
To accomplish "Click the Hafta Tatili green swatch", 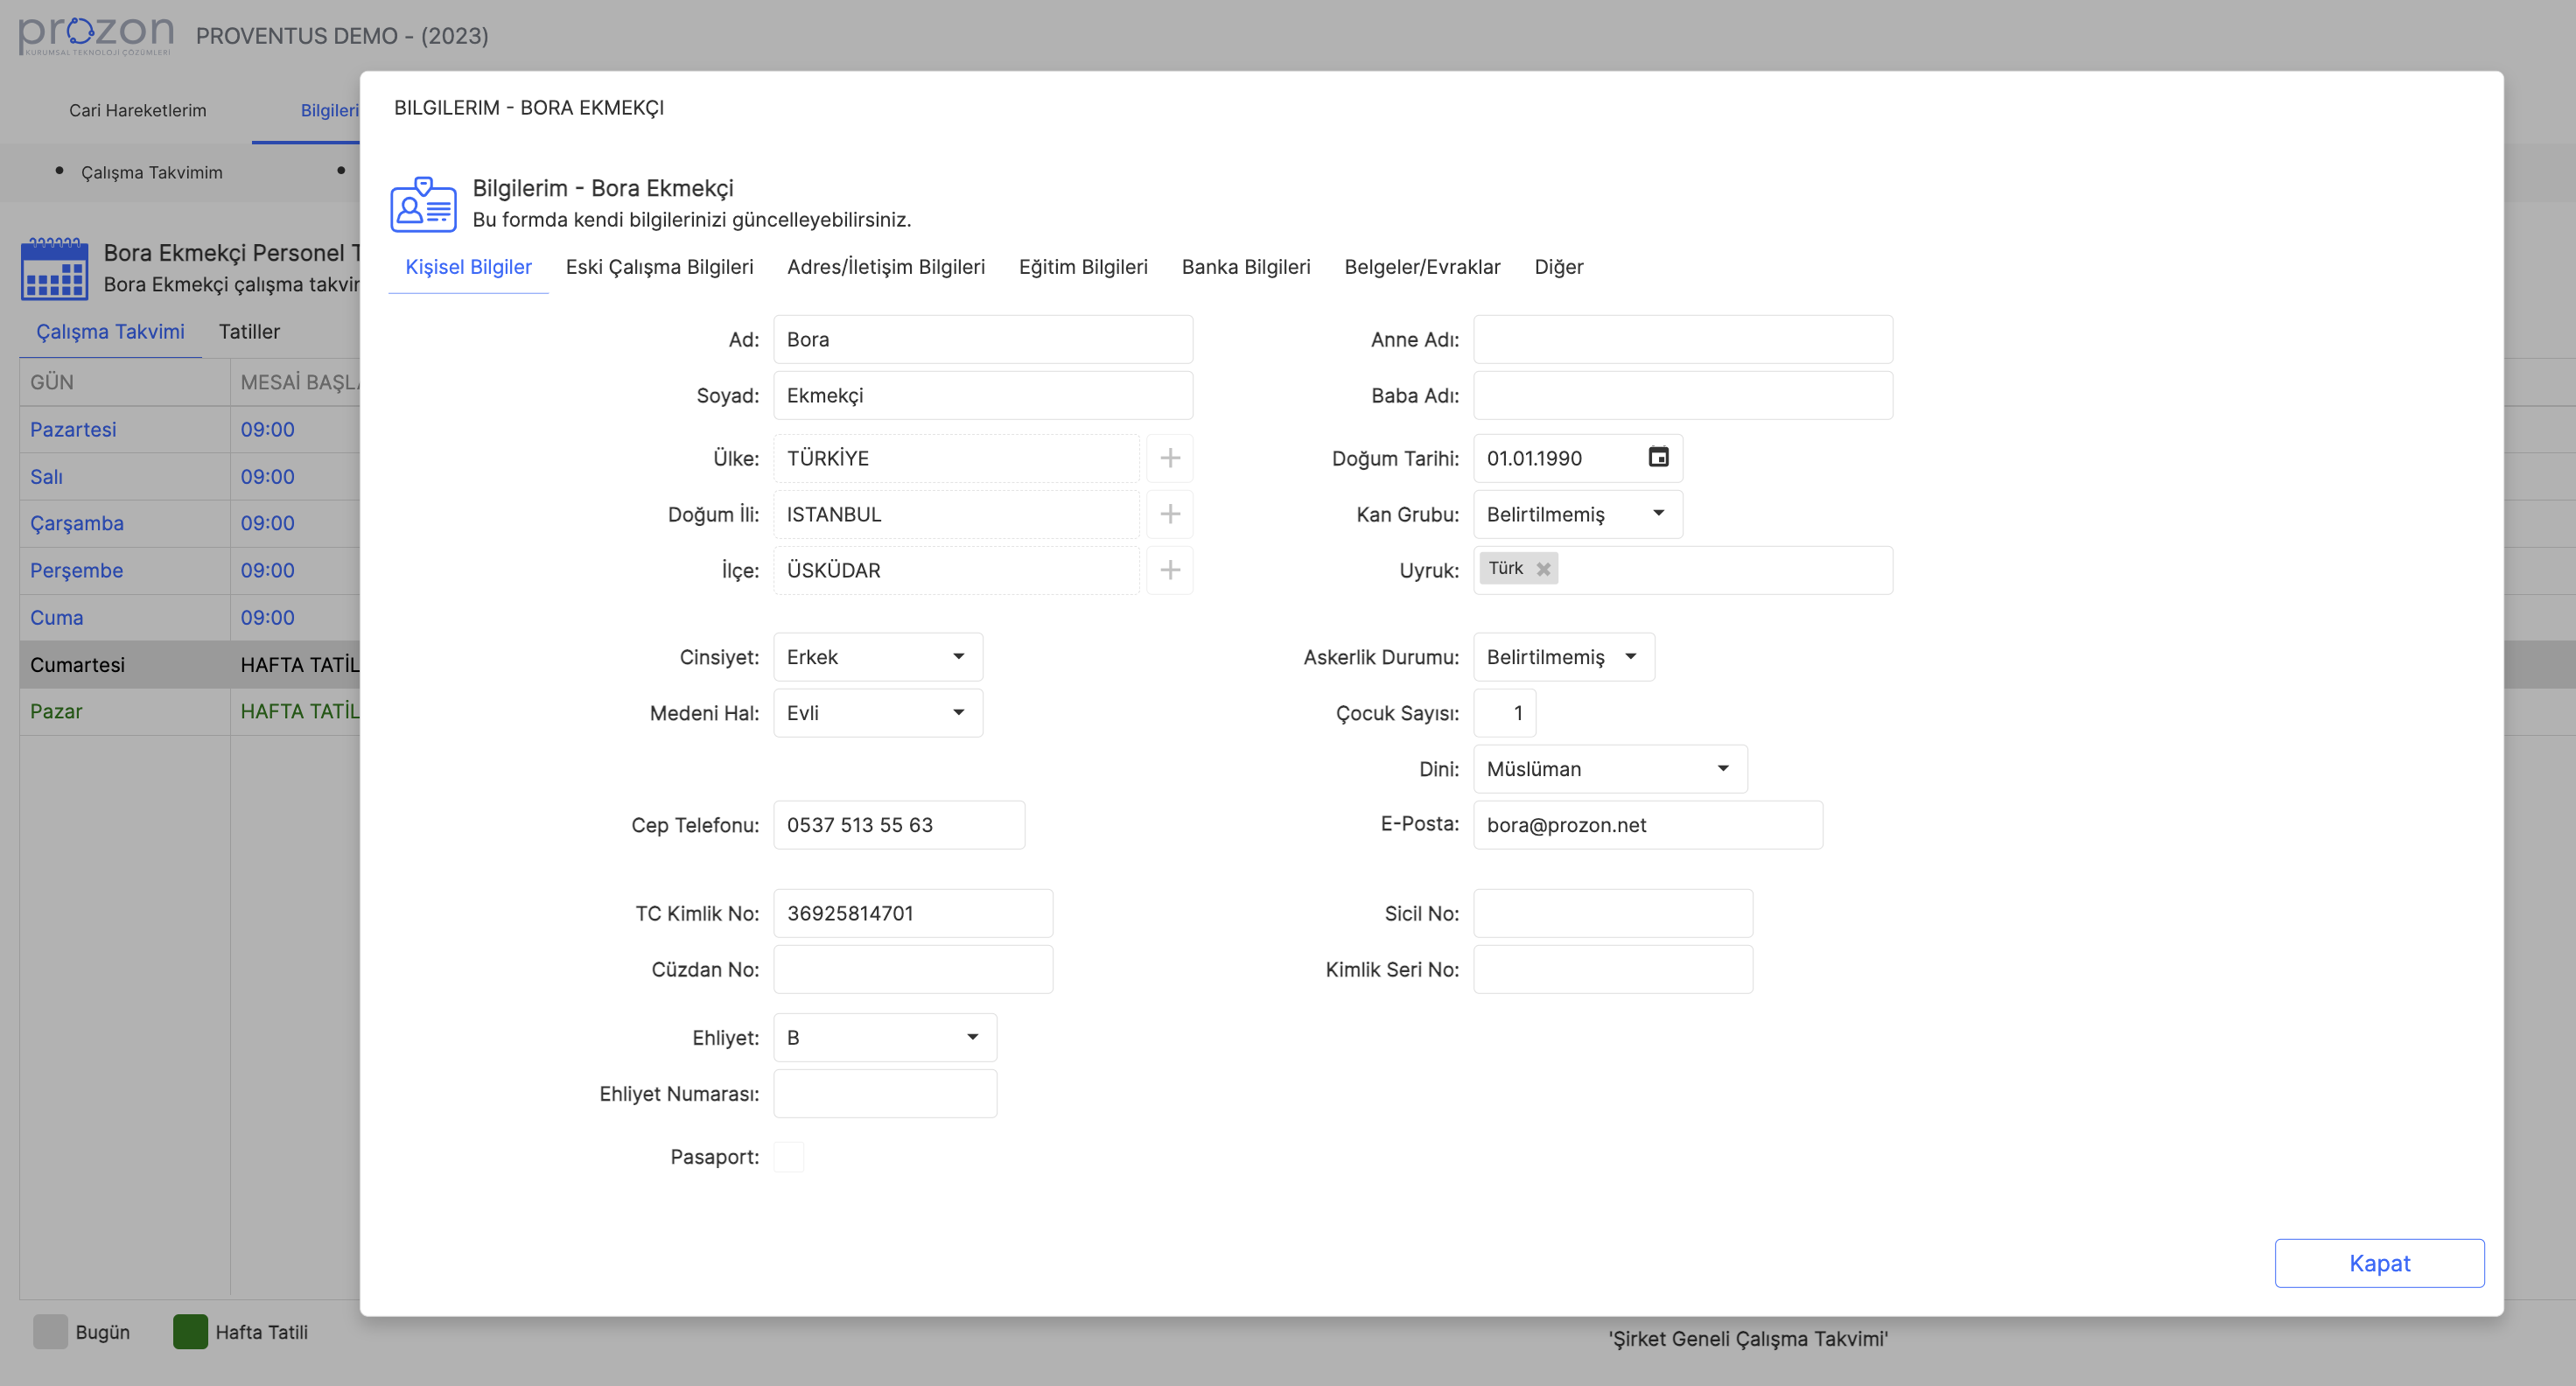I will tap(190, 1331).
